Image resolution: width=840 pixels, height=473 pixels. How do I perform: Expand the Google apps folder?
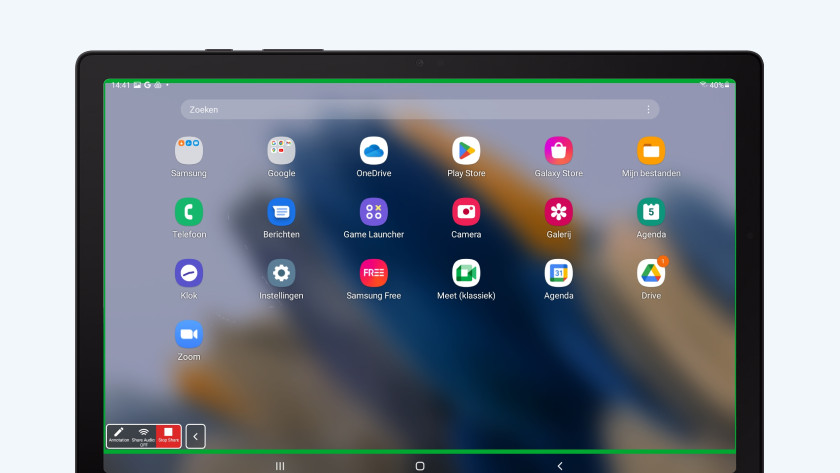pyautogui.click(x=281, y=151)
